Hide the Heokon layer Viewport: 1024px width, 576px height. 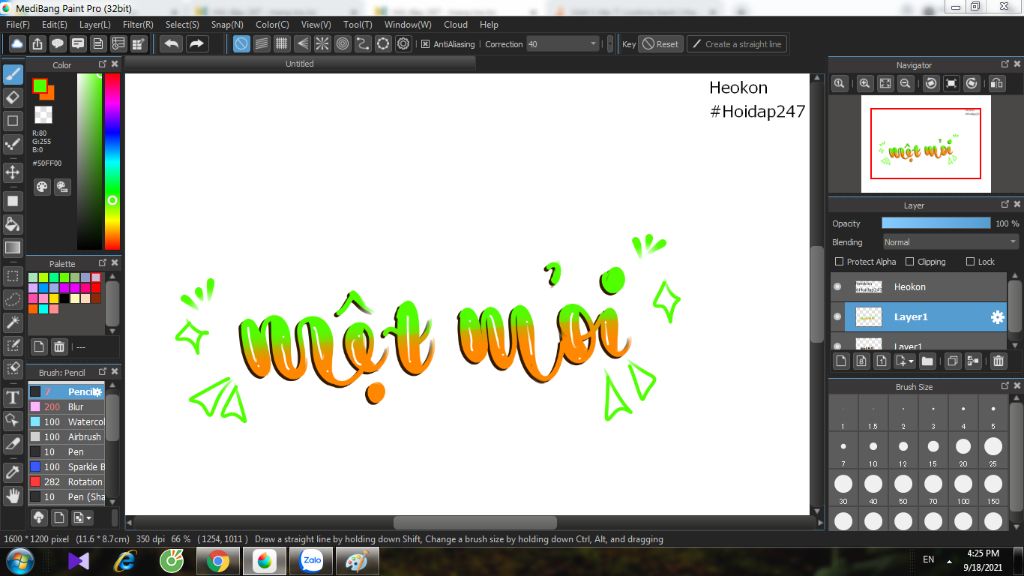point(837,287)
